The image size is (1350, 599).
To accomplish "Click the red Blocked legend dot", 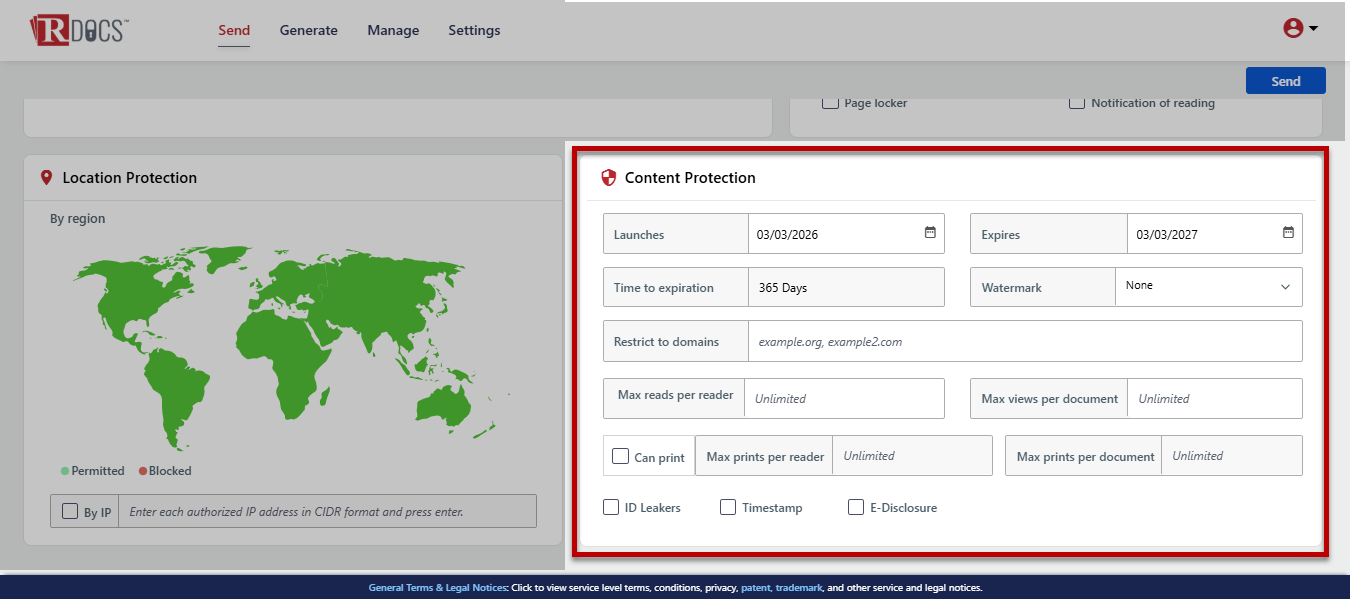I will point(143,471).
